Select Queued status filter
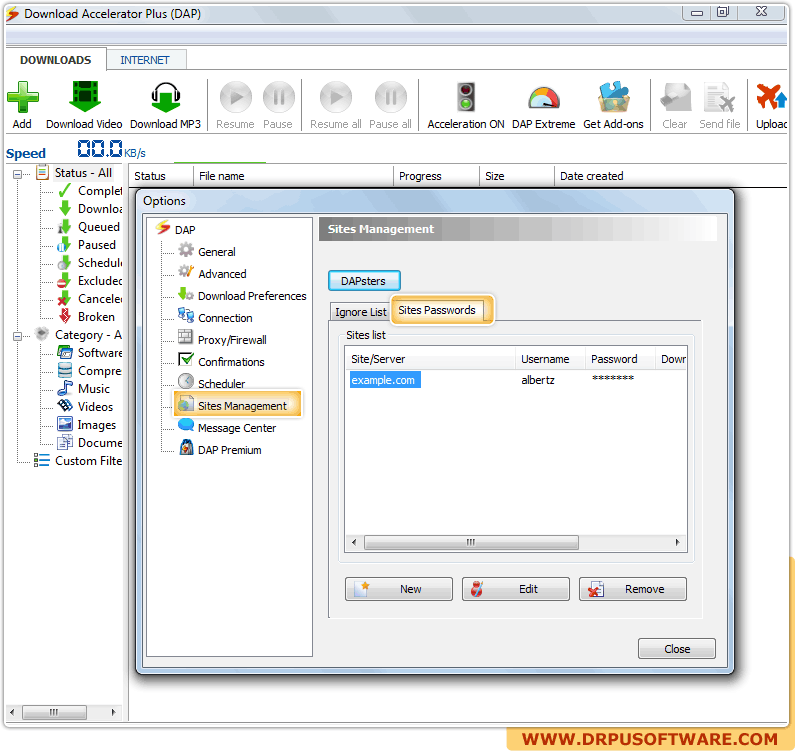This screenshot has height=751, width=795. (89, 227)
